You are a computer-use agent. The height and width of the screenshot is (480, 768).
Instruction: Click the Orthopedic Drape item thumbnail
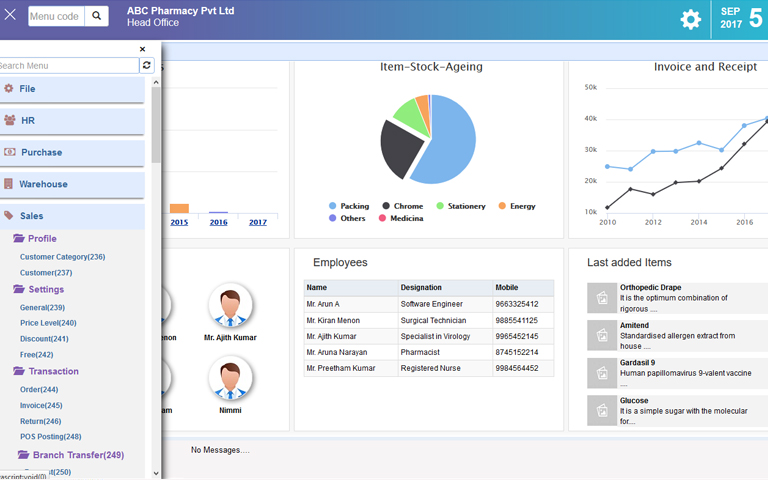[602, 298]
